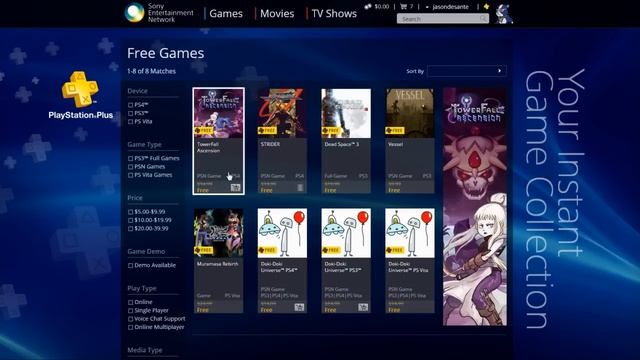
Task: Open Doki-Doki Universe PS3 cover thumbnail
Action: [346, 233]
